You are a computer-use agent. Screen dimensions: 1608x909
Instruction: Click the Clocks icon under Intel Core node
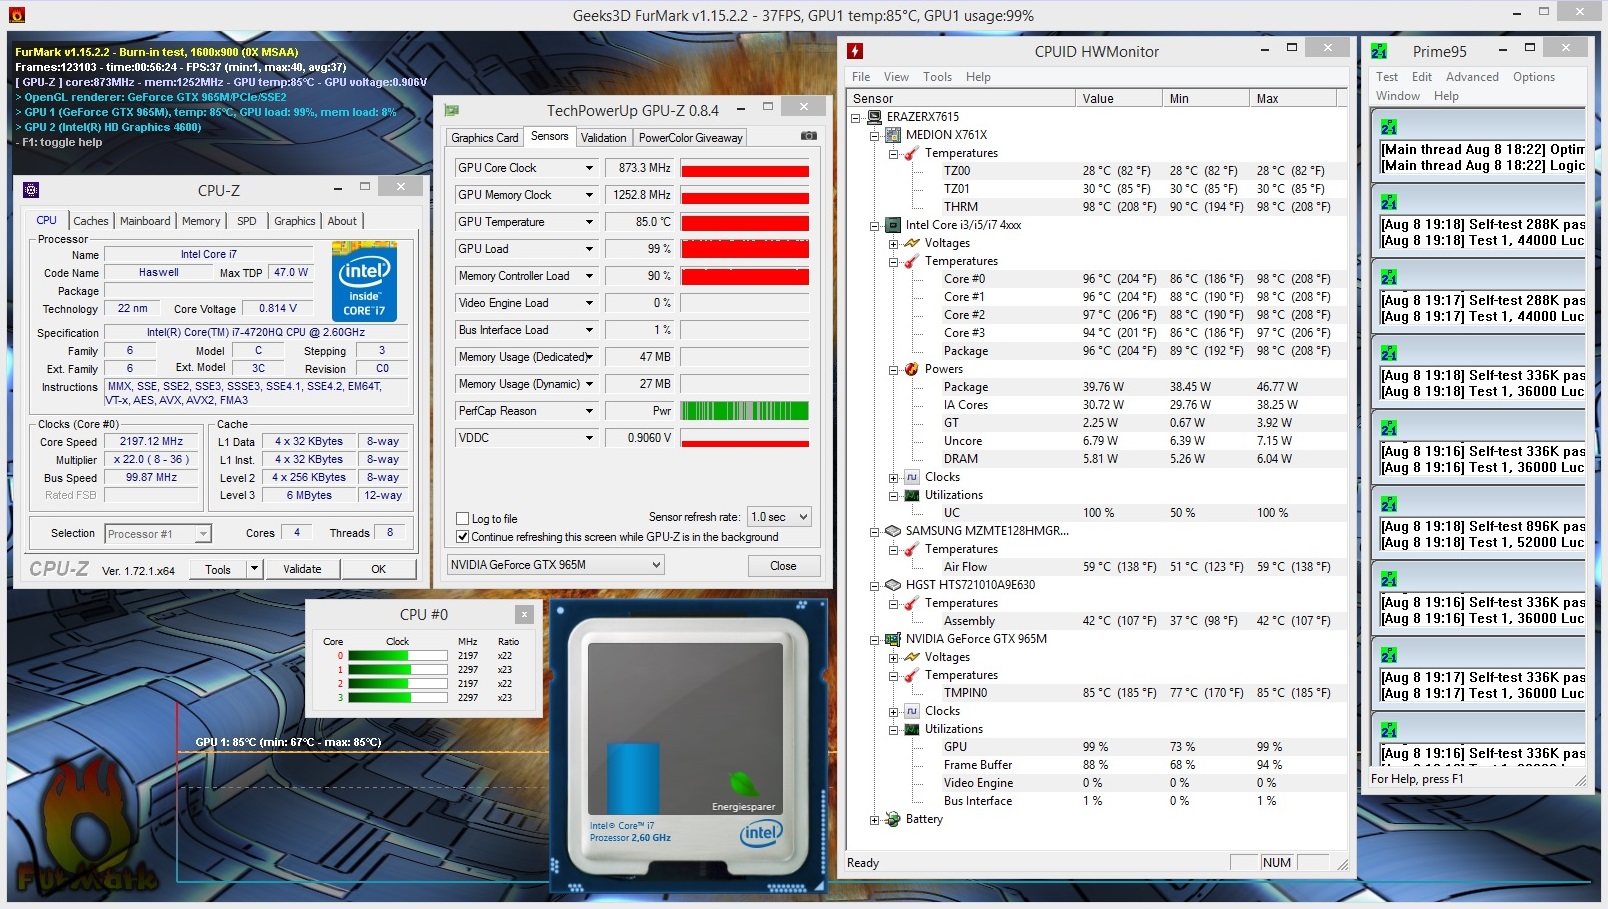(x=912, y=477)
